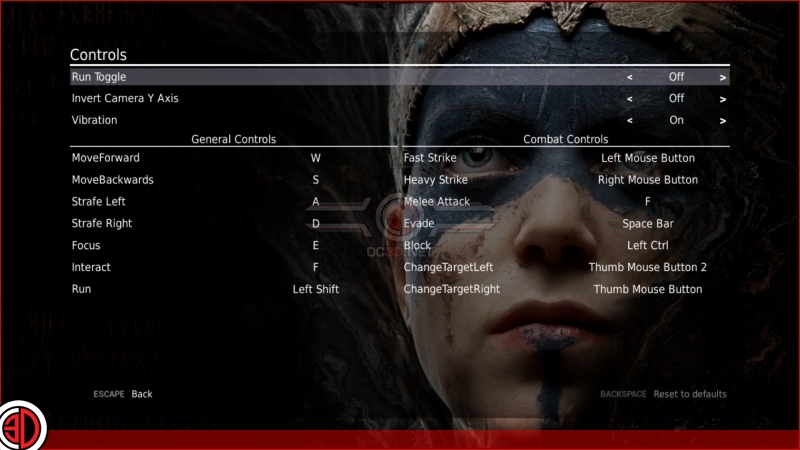800x450 pixels.
Task: Select Evade label
Action: point(418,224)
